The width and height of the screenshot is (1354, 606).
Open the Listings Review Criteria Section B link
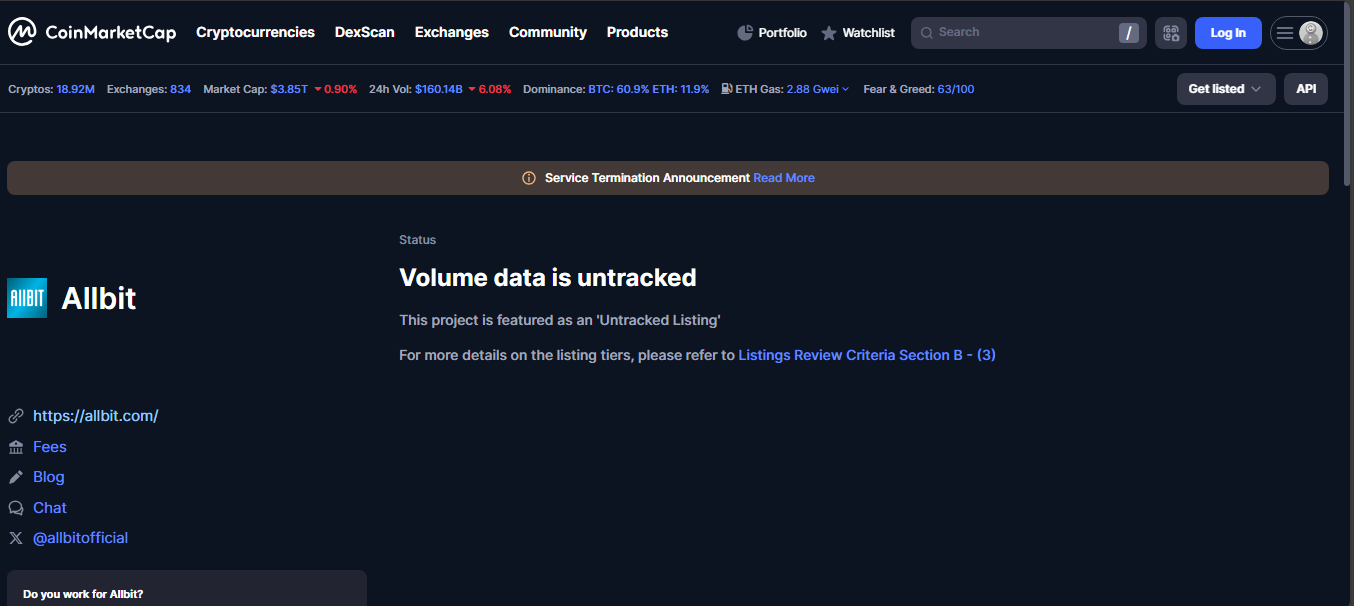(867, 355)
